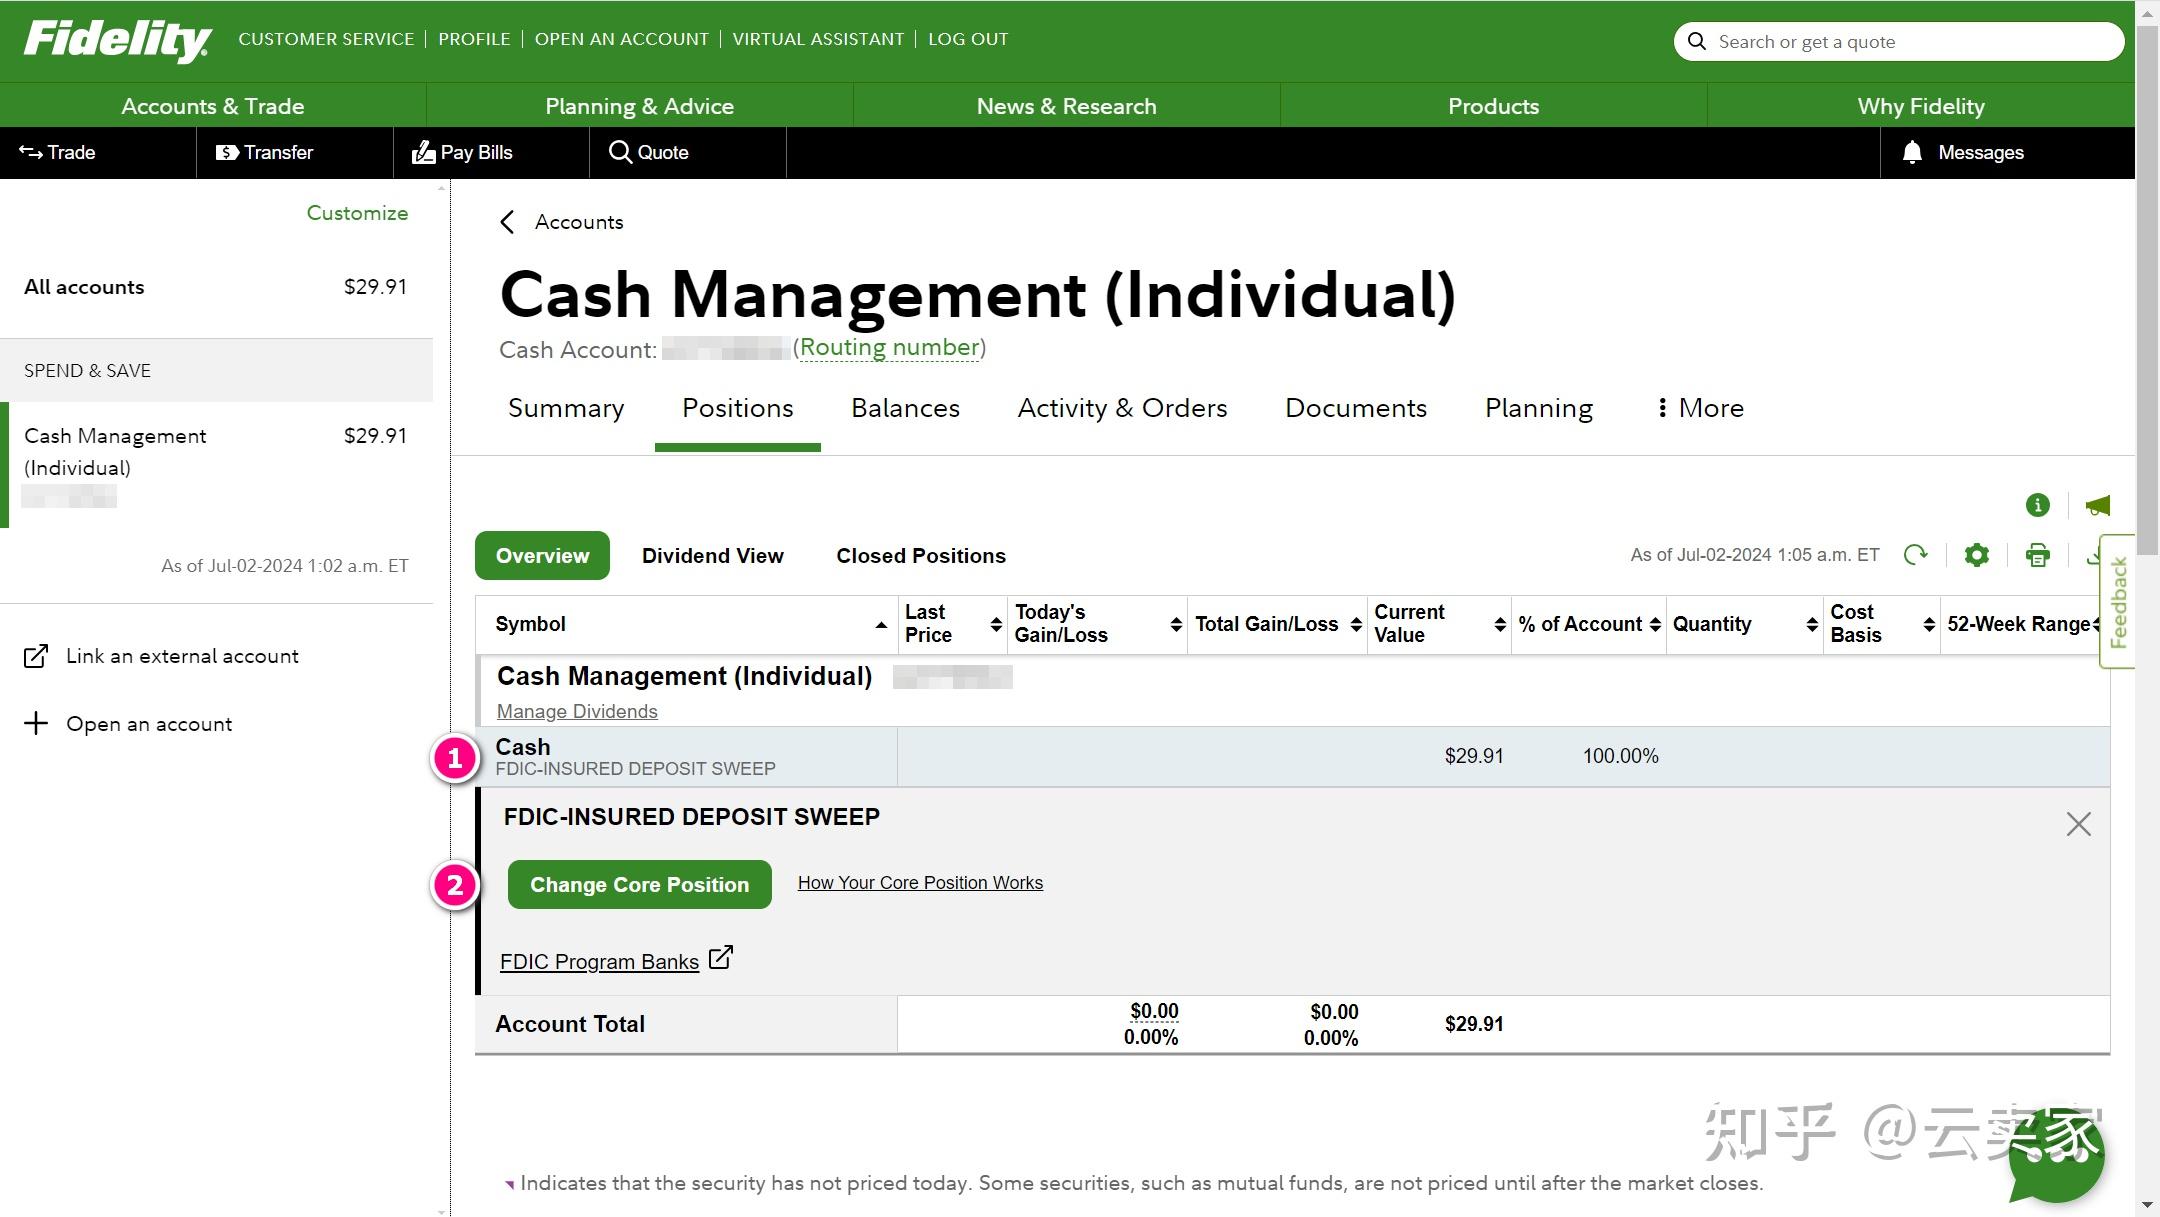
Task: Click the back chevron beside Accounts
Action: coord(507,222)
